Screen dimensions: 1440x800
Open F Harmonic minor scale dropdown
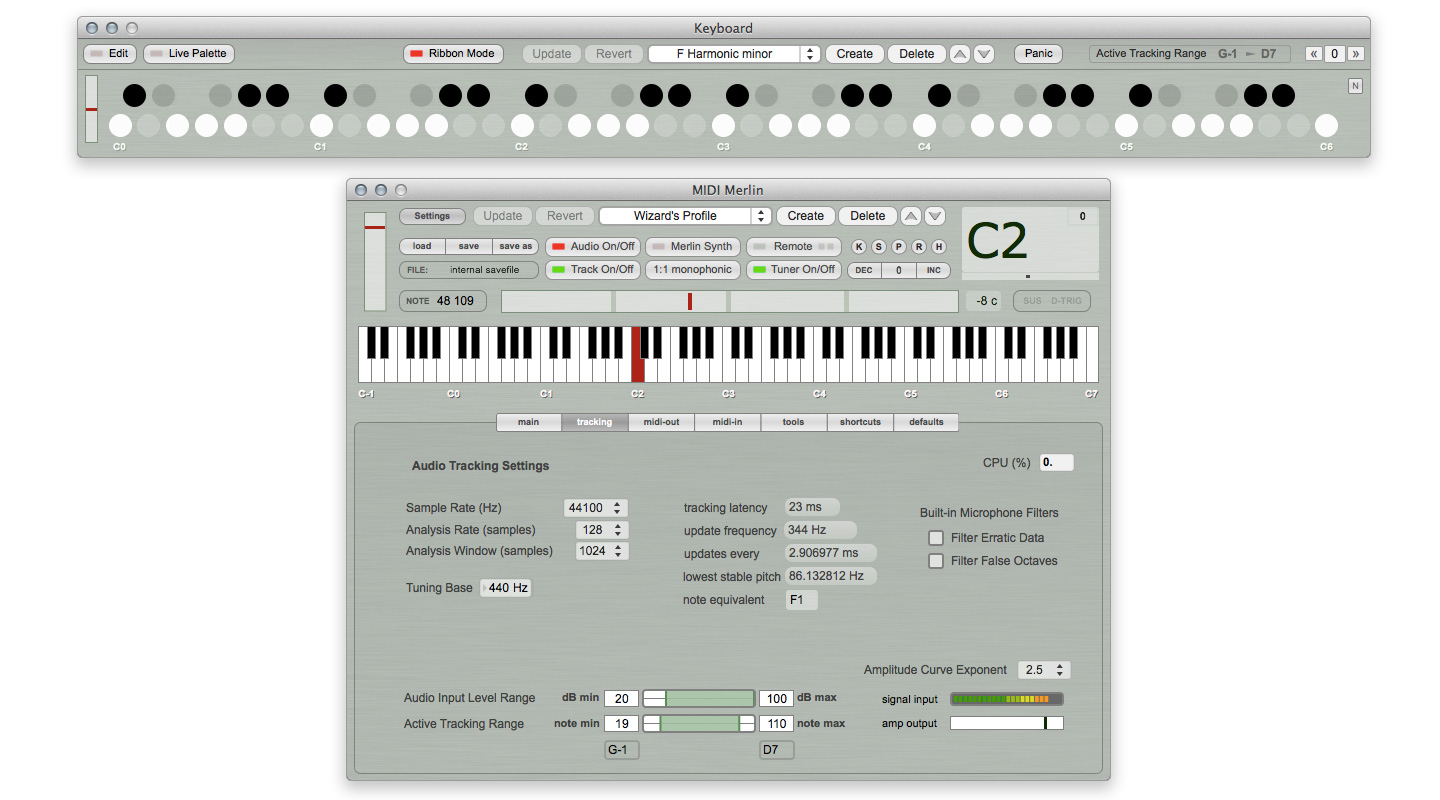tap(734, 54)
